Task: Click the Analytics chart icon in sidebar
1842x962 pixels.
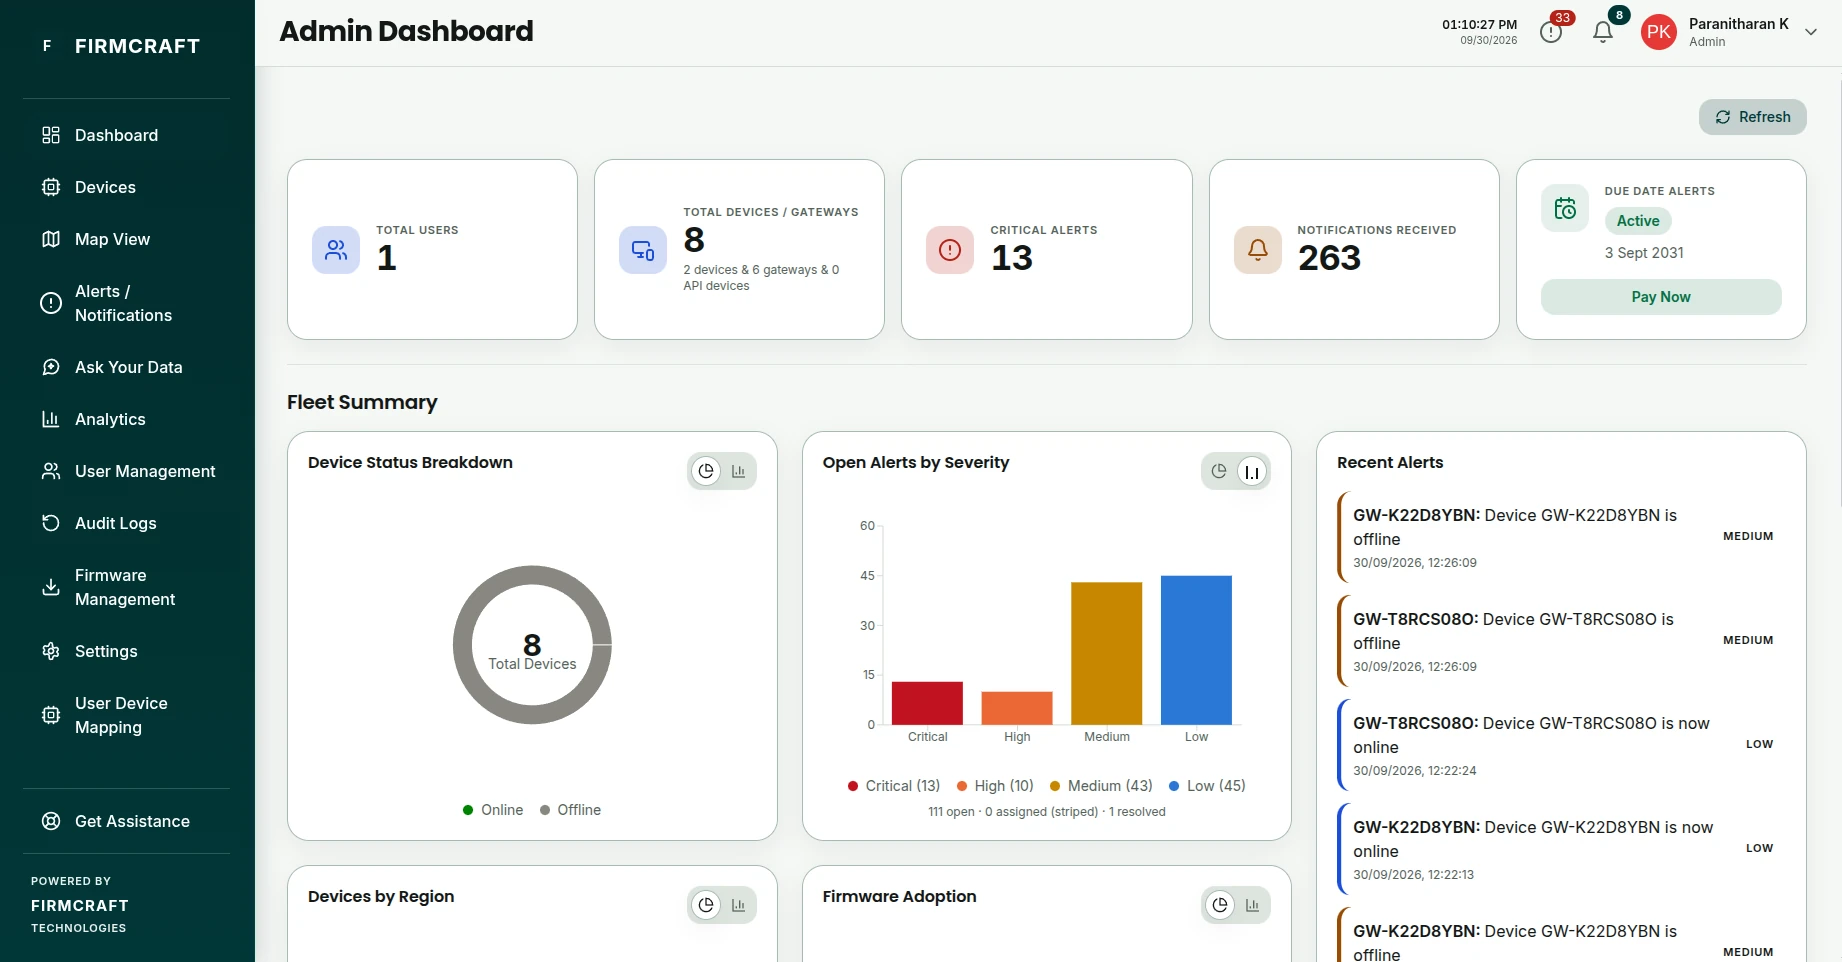Action: click(51, 419)
